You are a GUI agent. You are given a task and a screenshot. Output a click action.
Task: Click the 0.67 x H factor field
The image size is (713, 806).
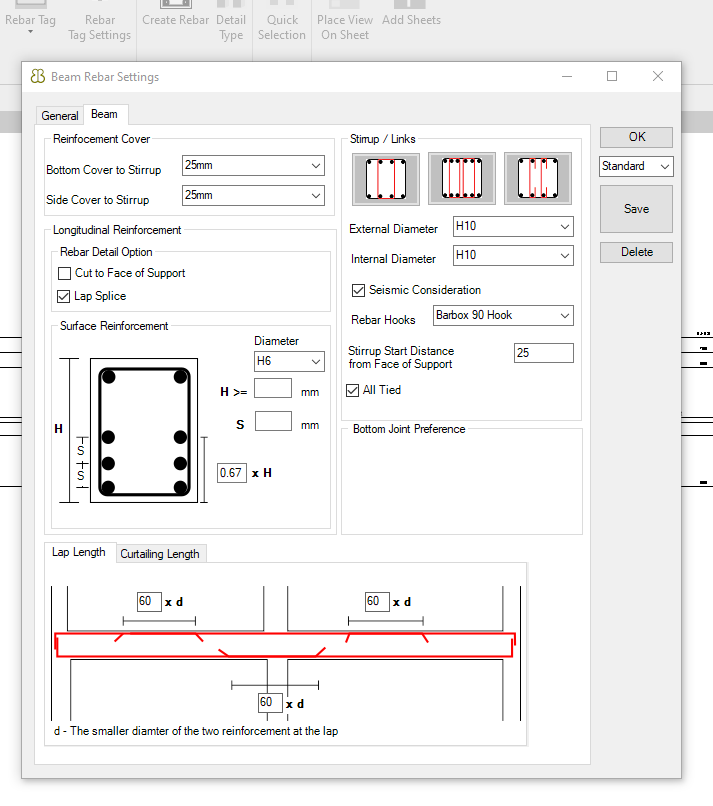click(231, 472)
